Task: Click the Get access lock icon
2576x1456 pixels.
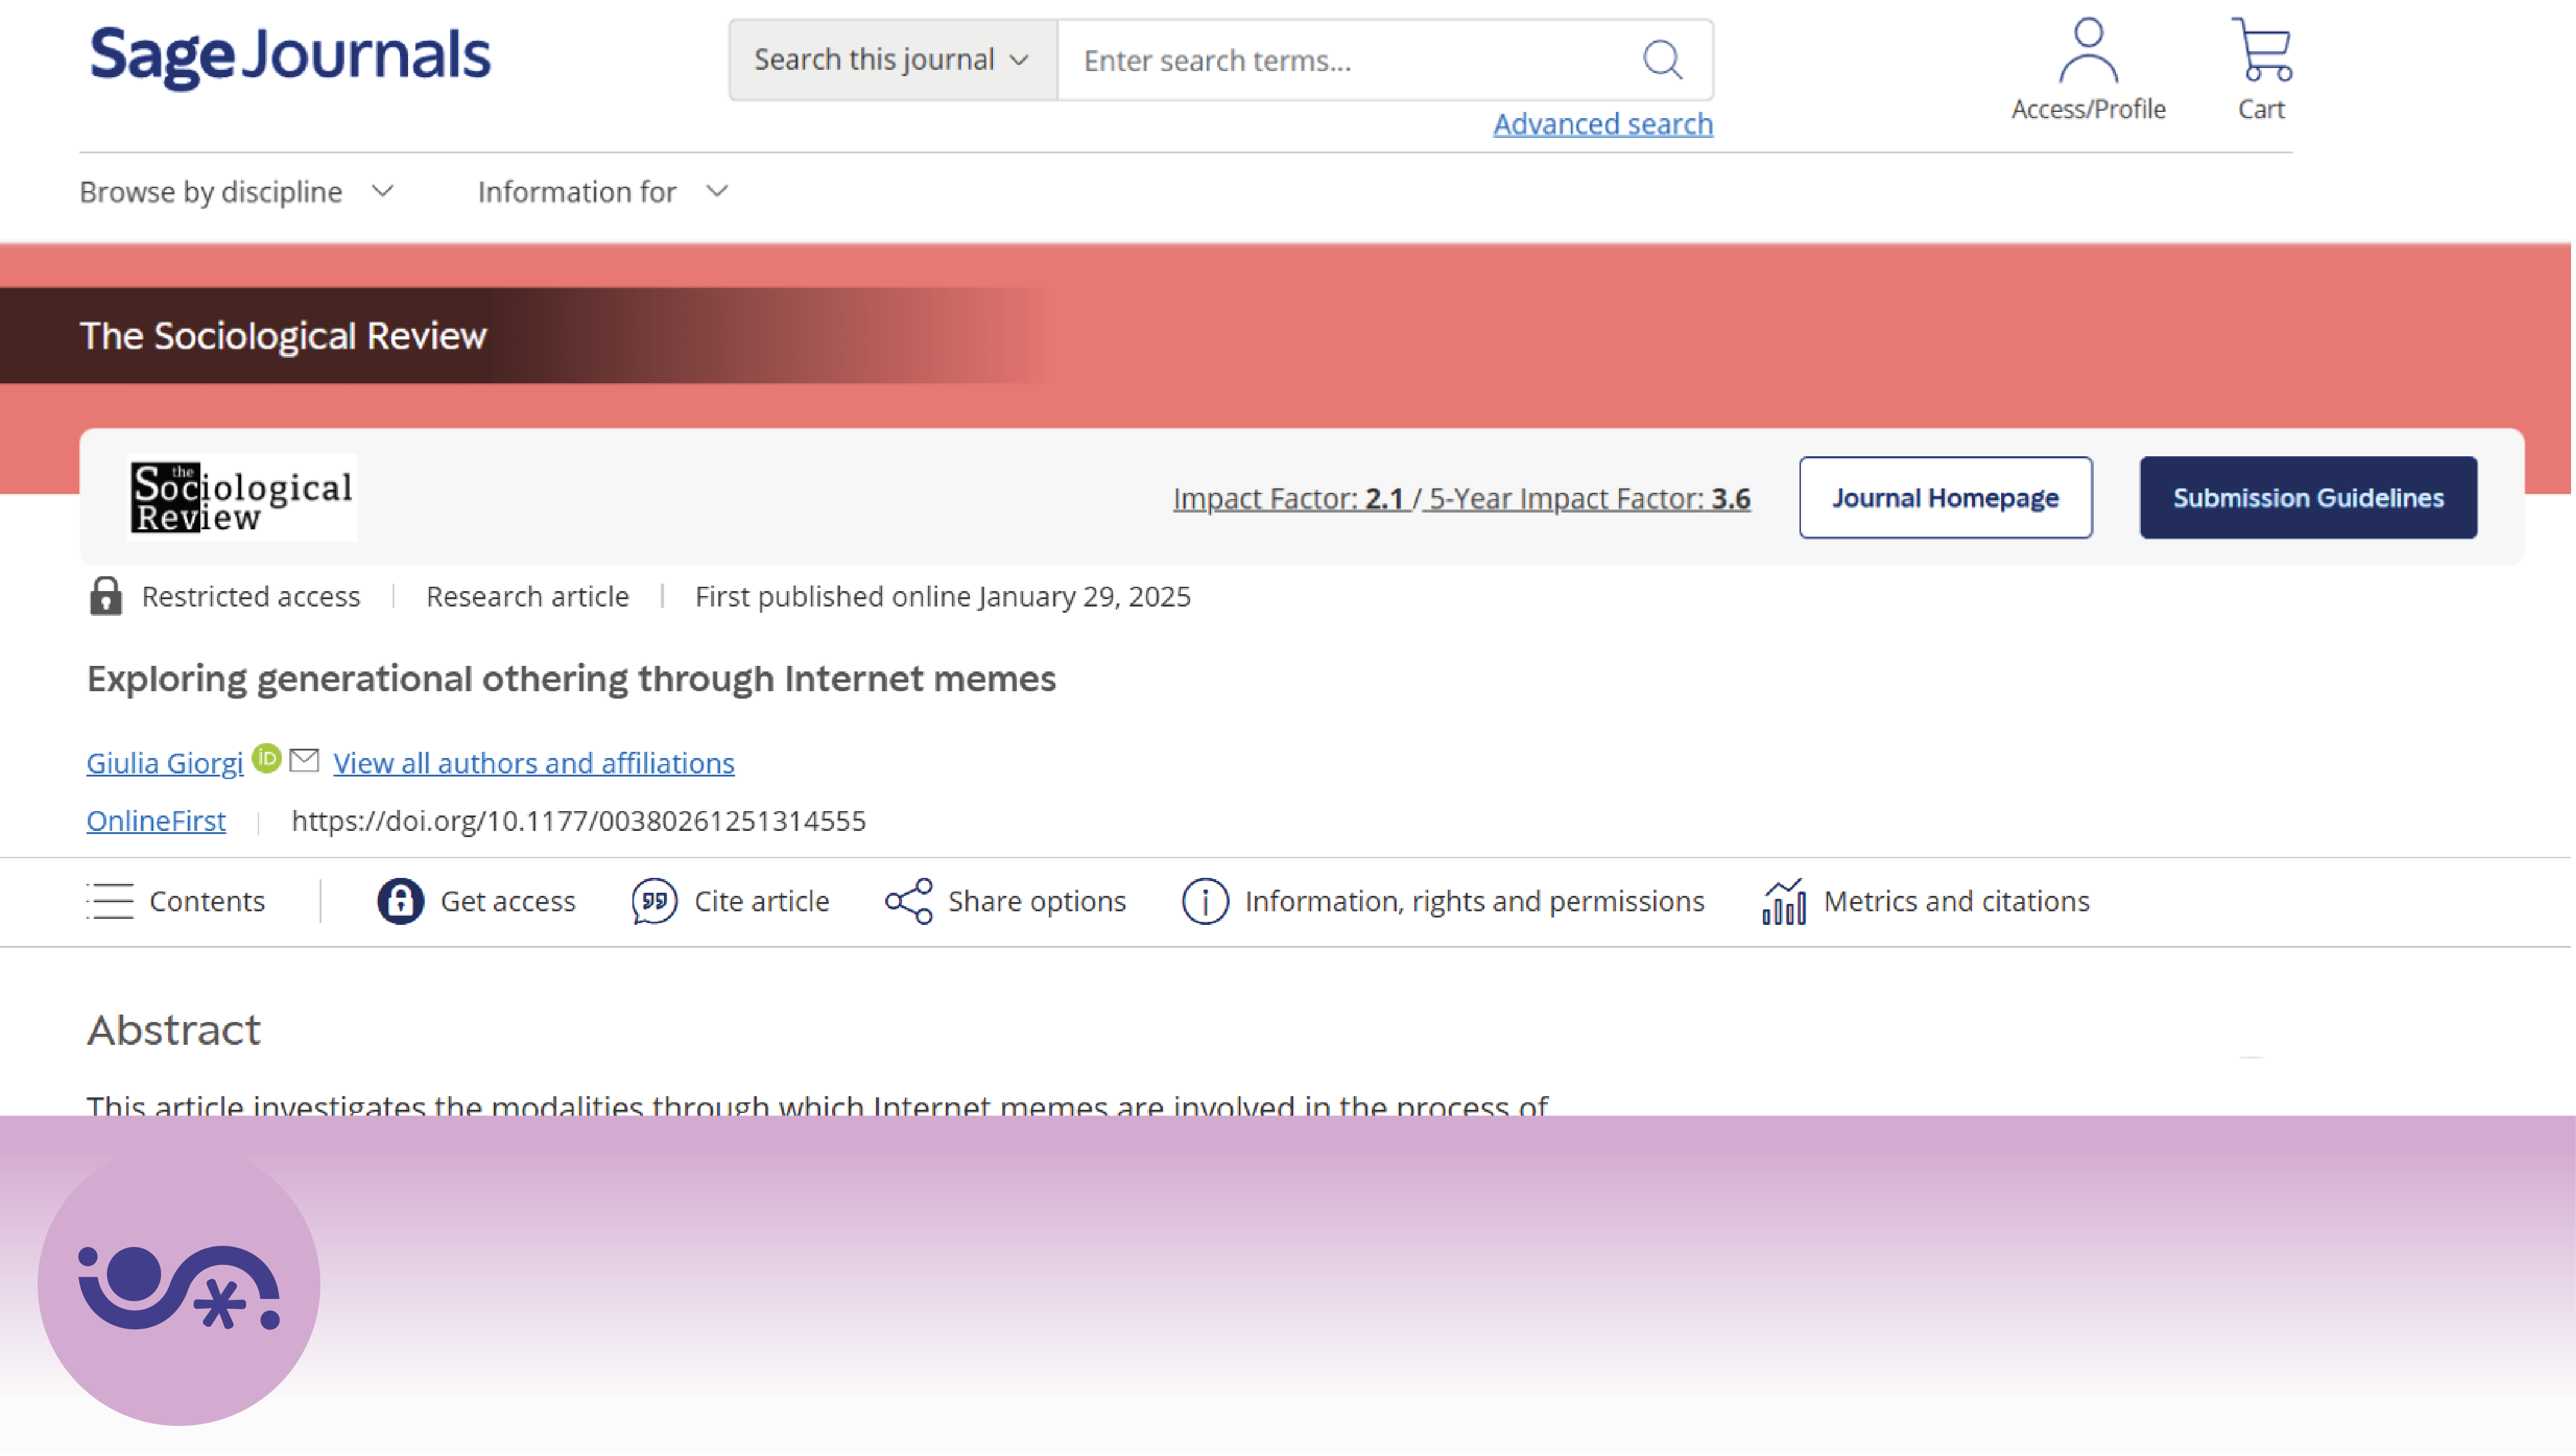Action: [x=401, y=901]
